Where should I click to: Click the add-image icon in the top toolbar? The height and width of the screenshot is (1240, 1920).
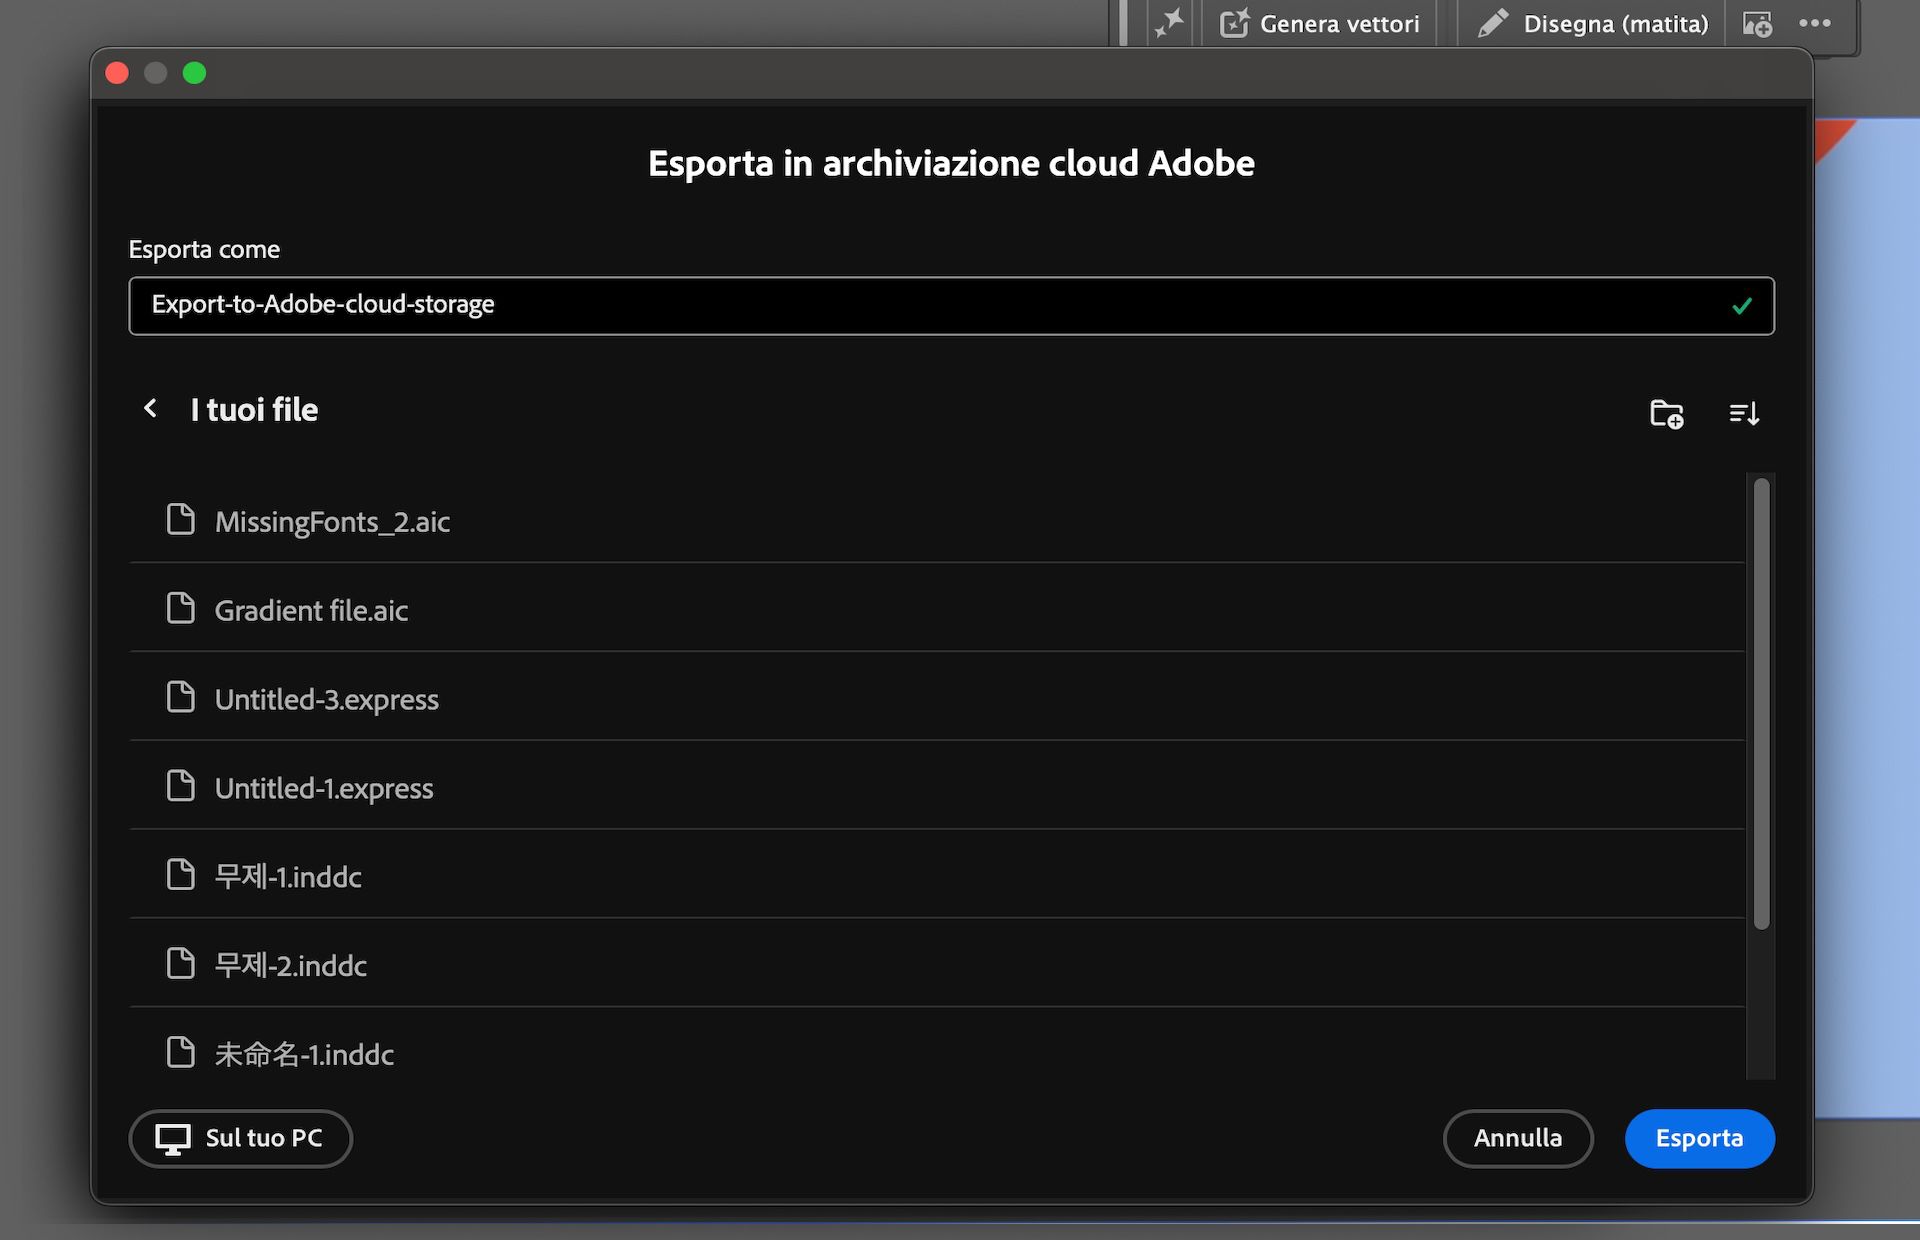(x=1758, y=22)
